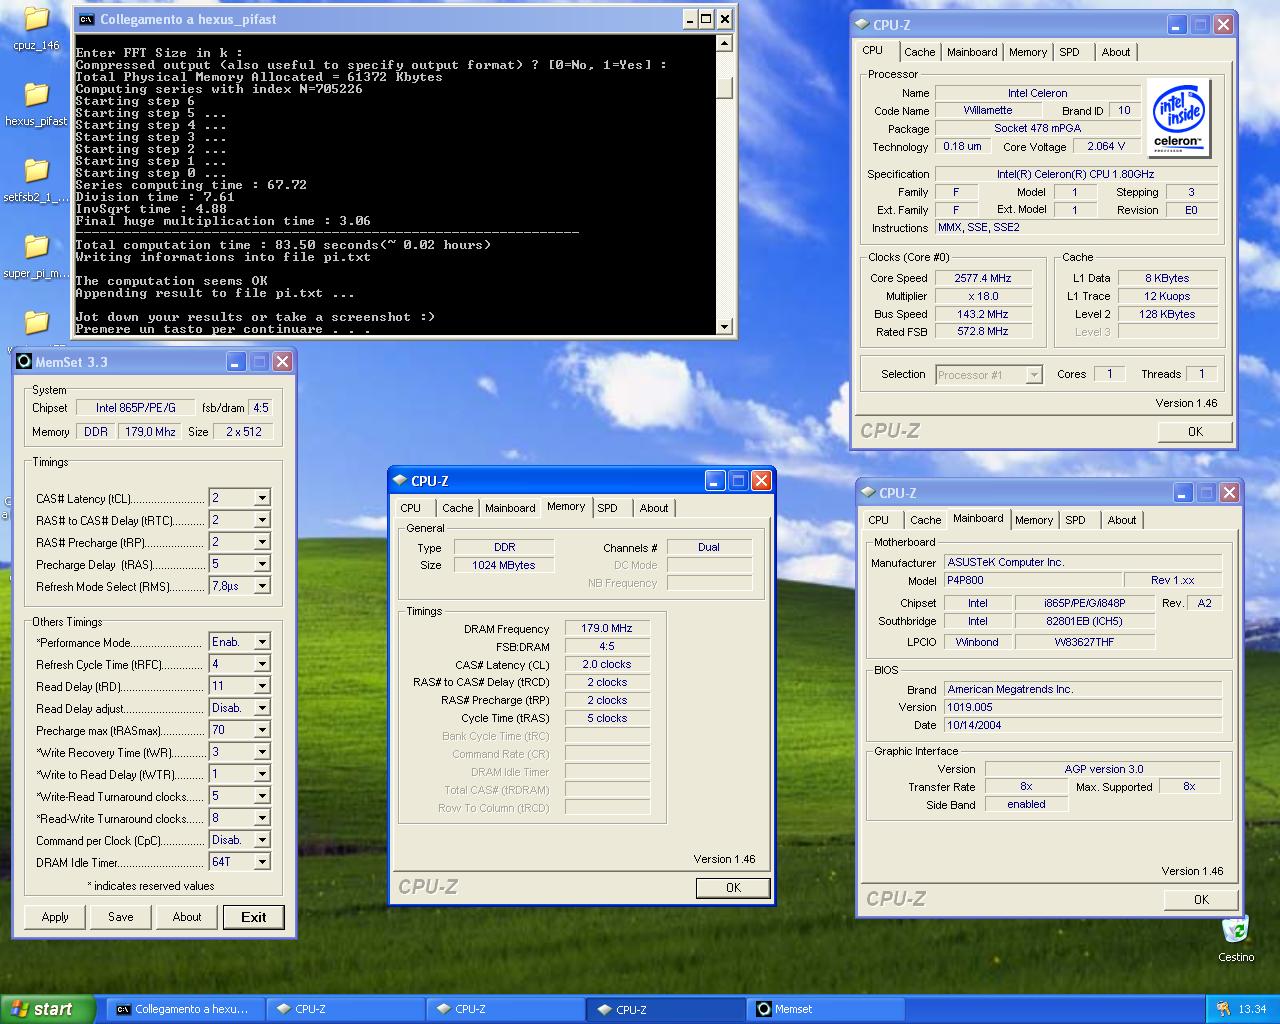This screenshot has width=1280, height=1024.
Task: Expand the Refresh Cycle Time (tRFC) dropdown
Action: click(262, 664)
